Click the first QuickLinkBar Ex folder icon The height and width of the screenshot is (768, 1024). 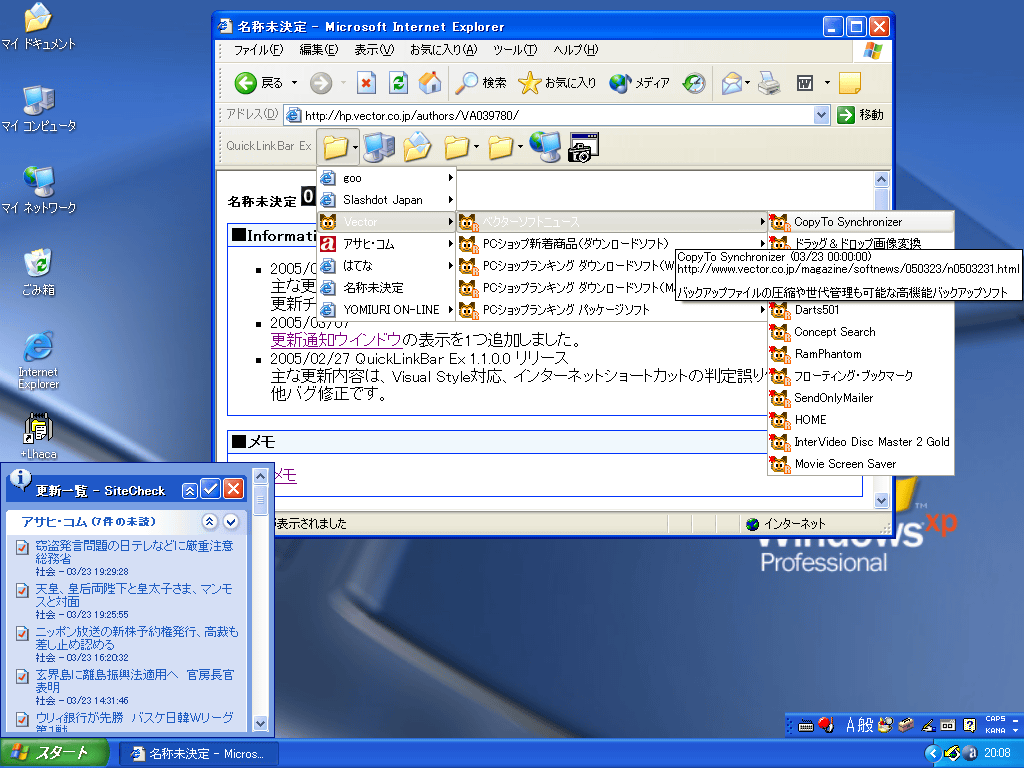tap(335, 147)
